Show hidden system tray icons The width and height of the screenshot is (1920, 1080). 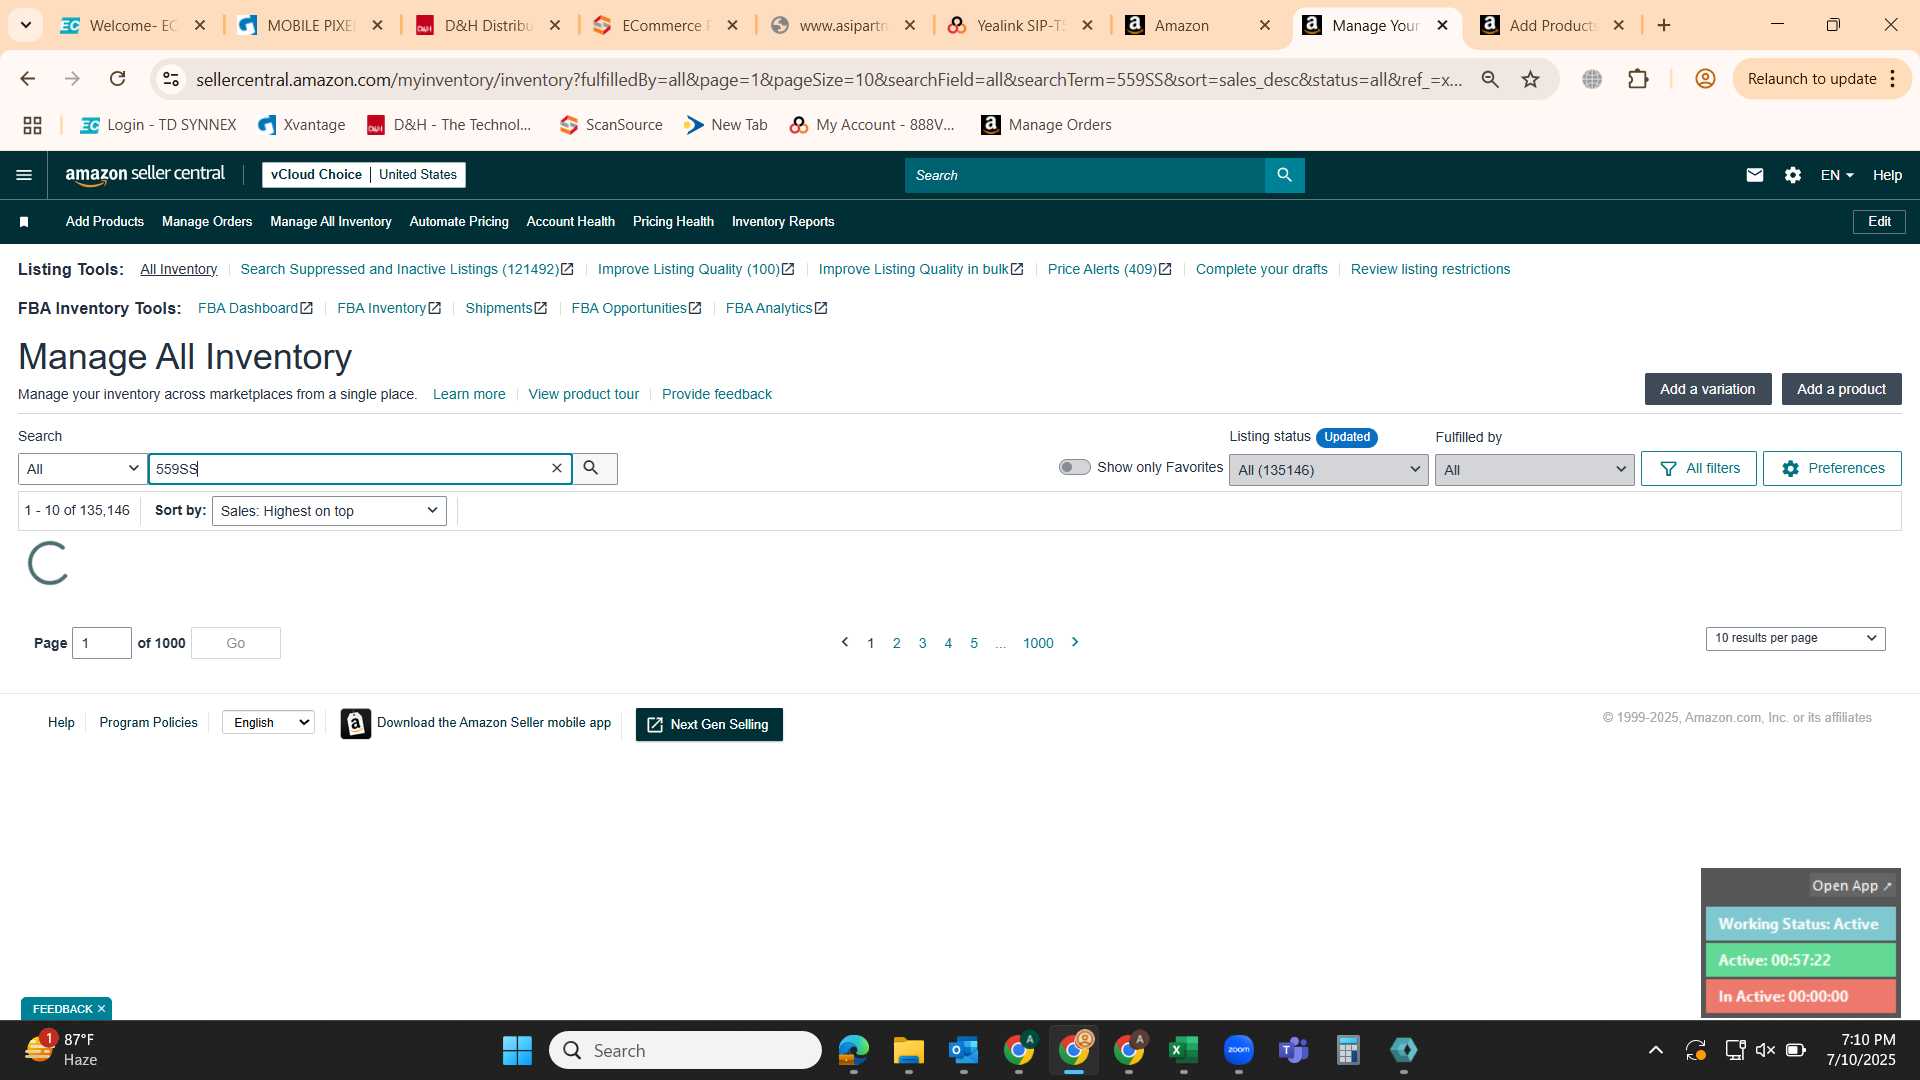[1656, 1050]
